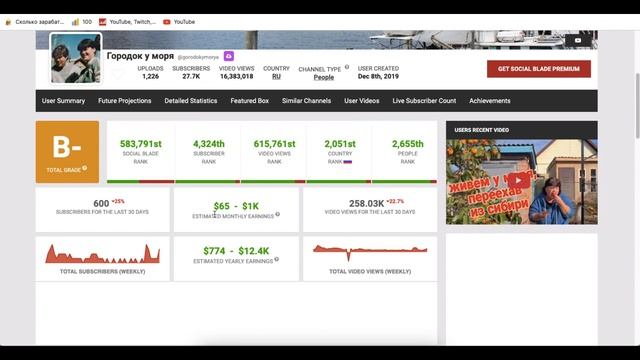Open the User Videos tab
Image resolution: width=640 pixels, height=360 pixels.
(362, 101)
